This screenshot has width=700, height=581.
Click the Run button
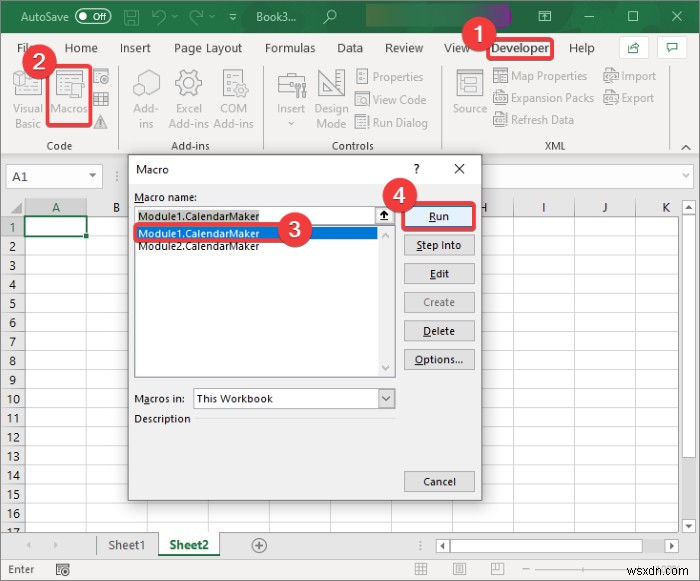(x=439, y=217)
